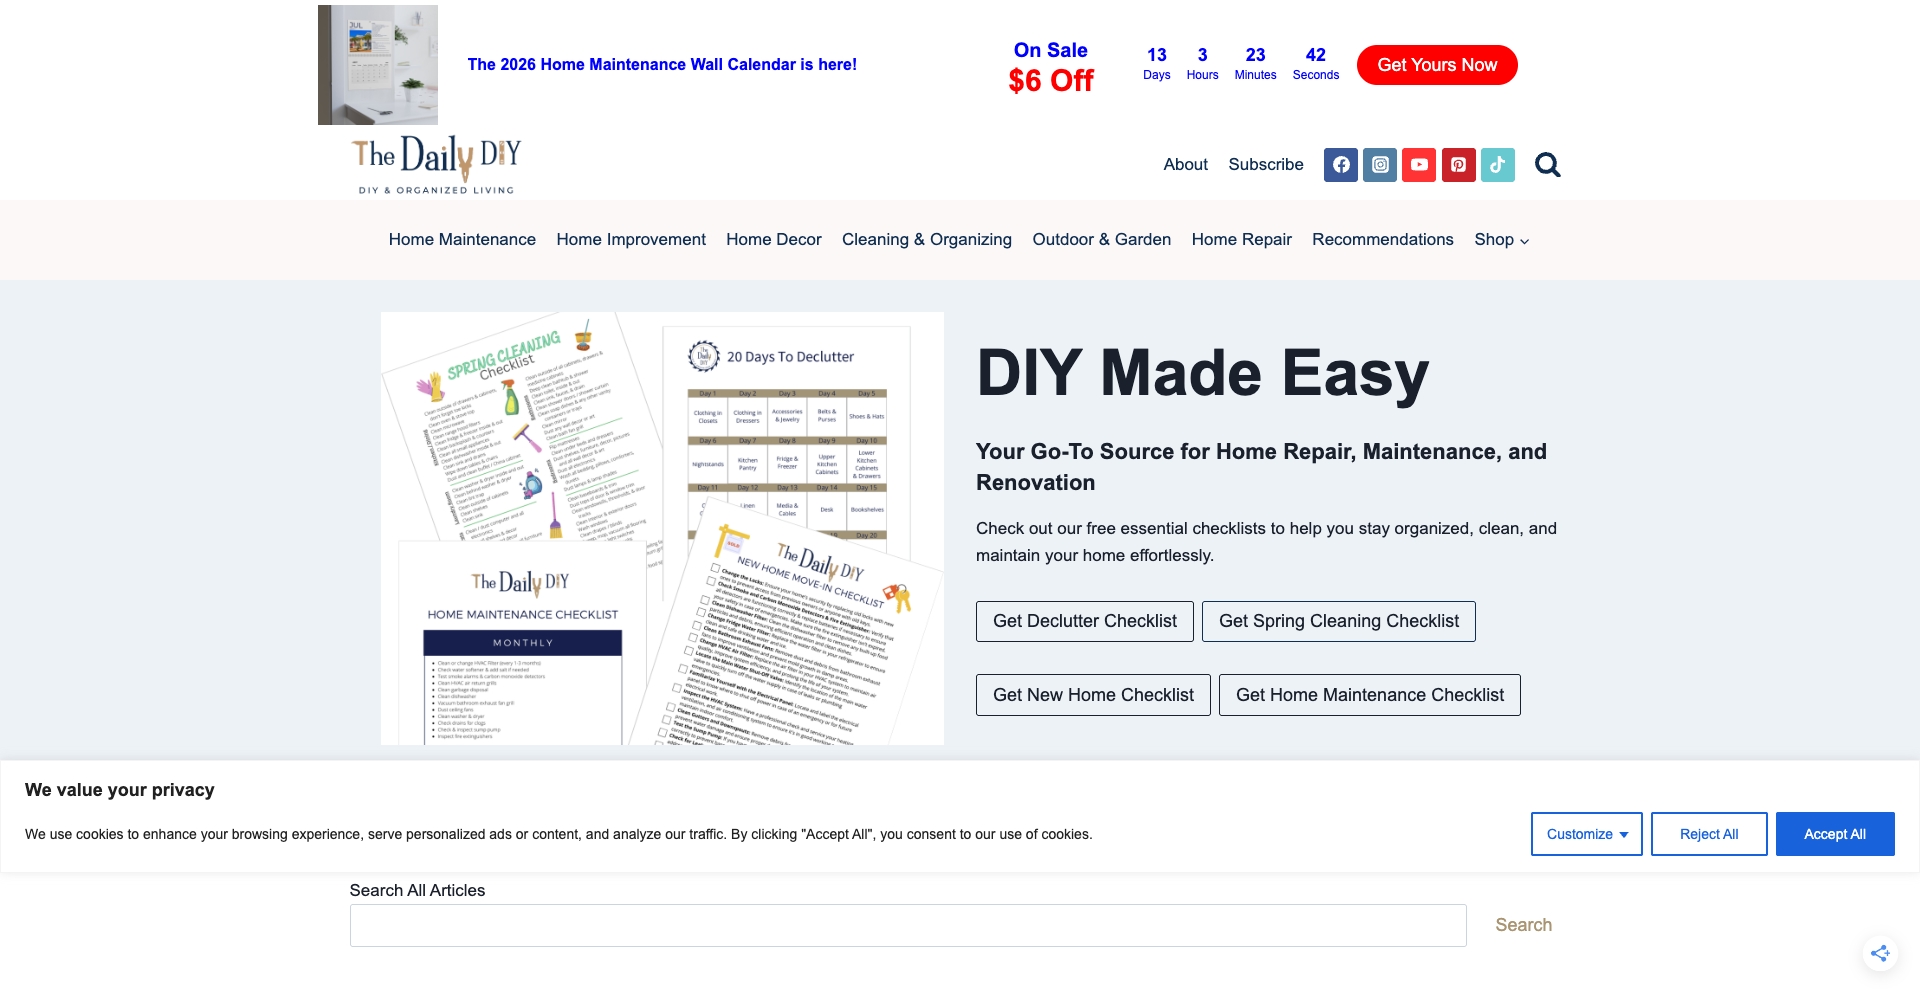Open the Pinterest icon
The image size is (1920, 993).
1457,164
